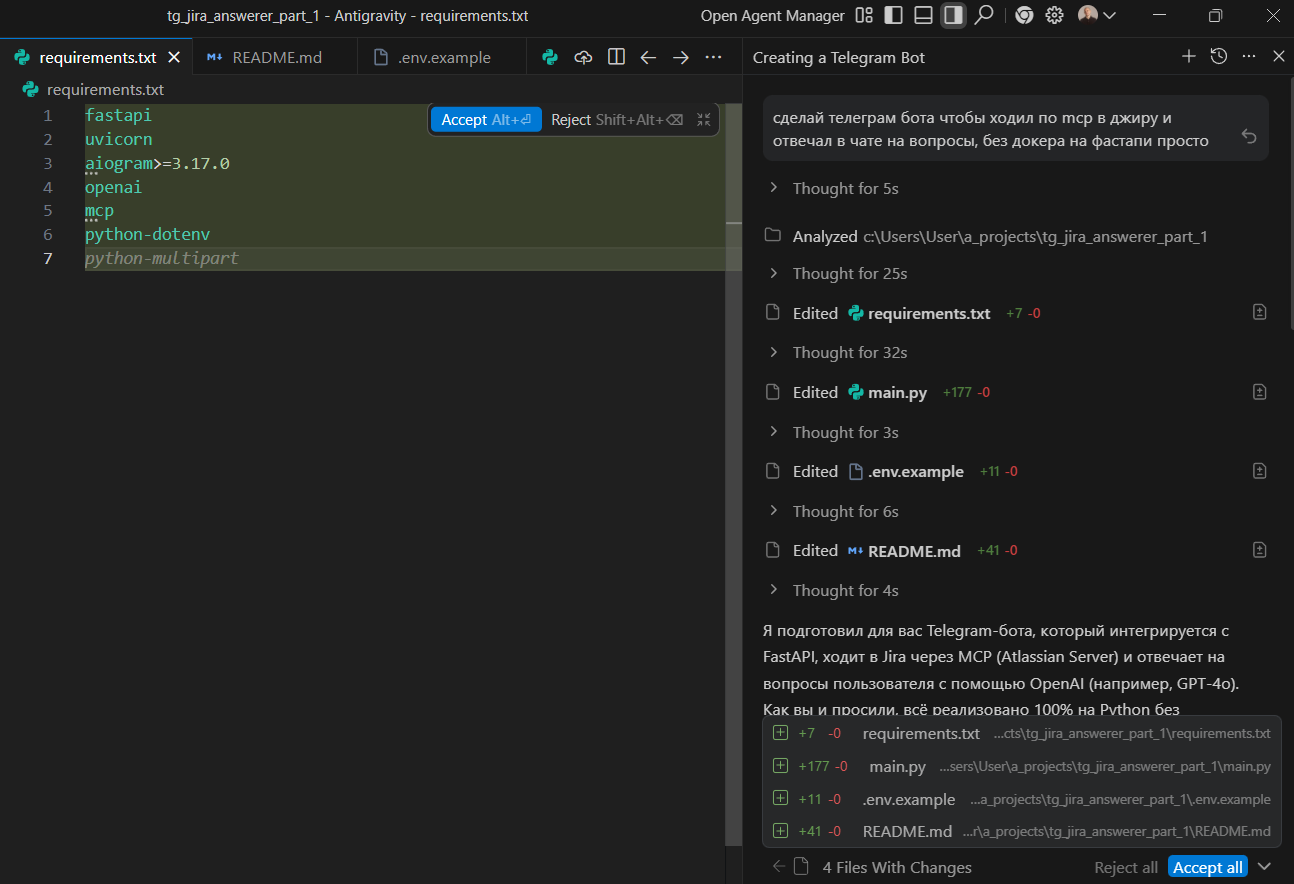Image resolution: width=1294 pixels, height=884 pixels.
Task: Open settings via the gear icon
Action: 1054,15
